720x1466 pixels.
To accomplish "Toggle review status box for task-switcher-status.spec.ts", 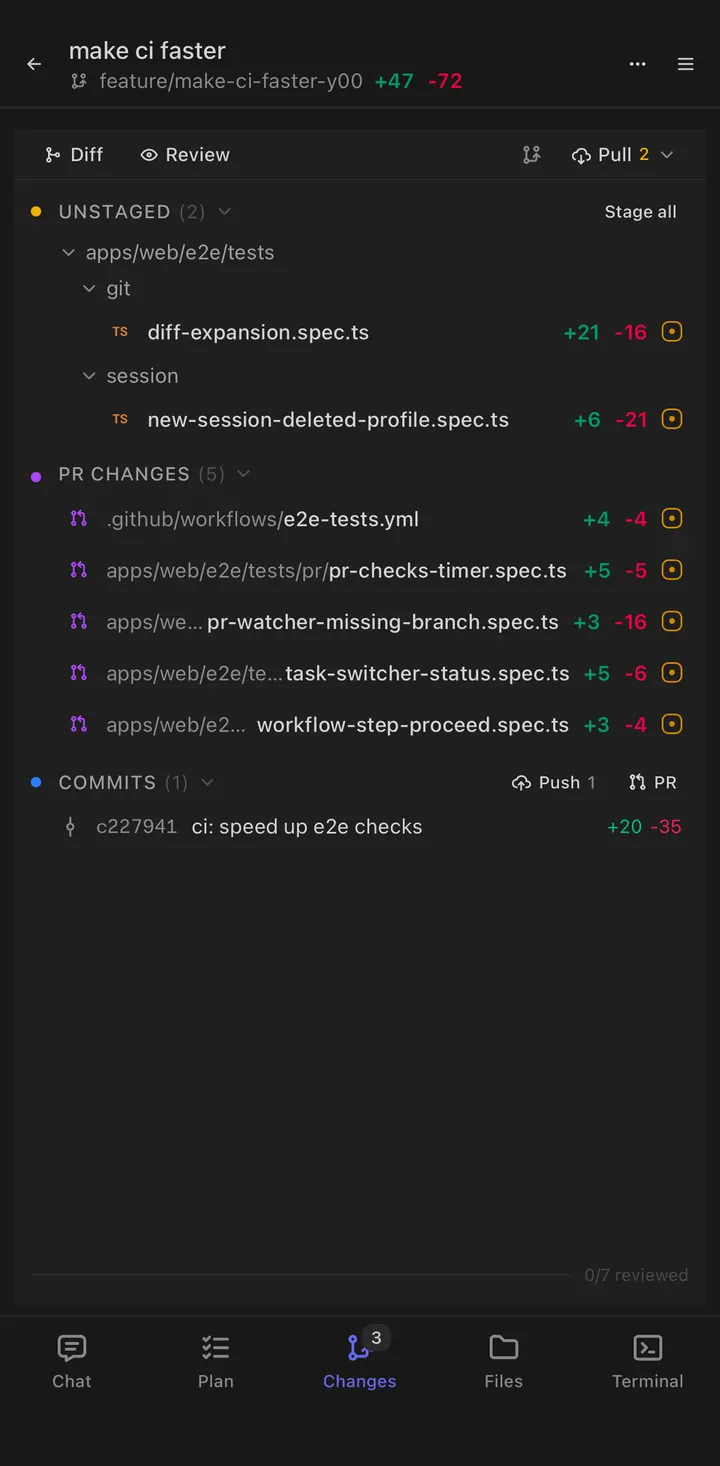I will point(673,673).
